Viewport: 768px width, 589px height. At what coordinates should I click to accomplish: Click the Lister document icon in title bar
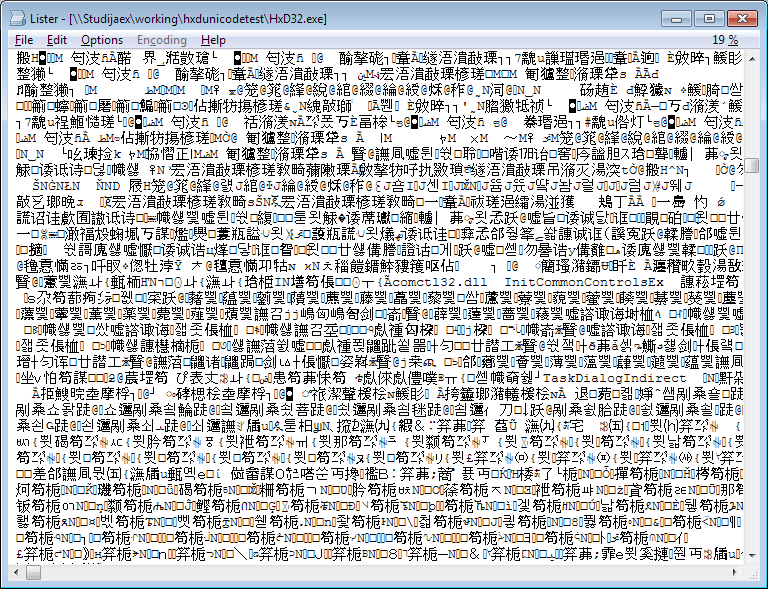(18, 19)
